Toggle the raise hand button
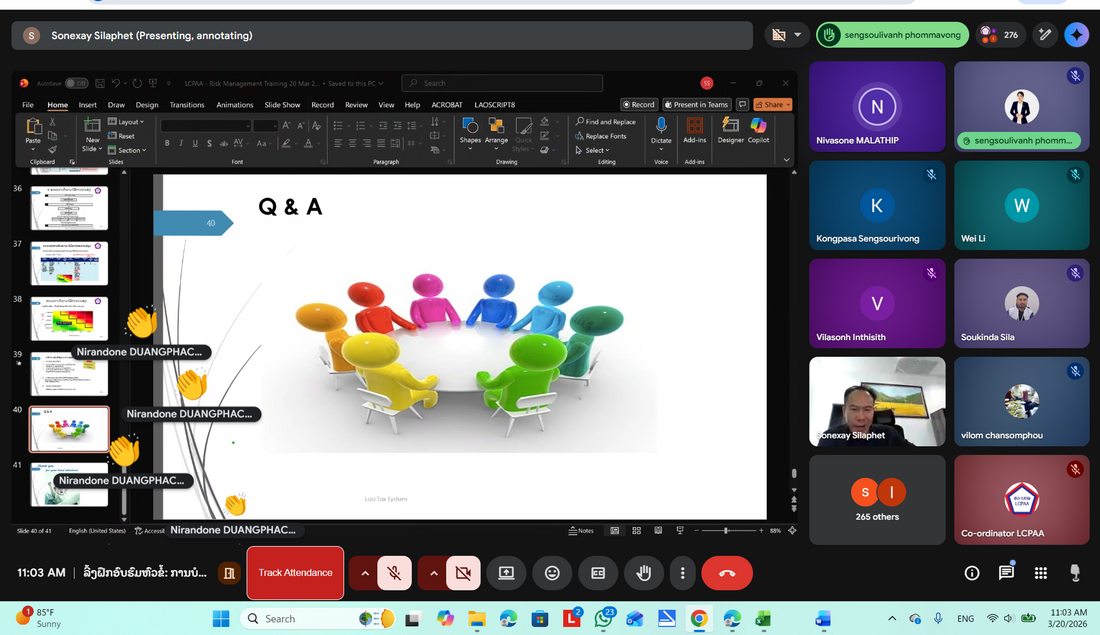1100x635 pixels. click(x=643, y=573)
